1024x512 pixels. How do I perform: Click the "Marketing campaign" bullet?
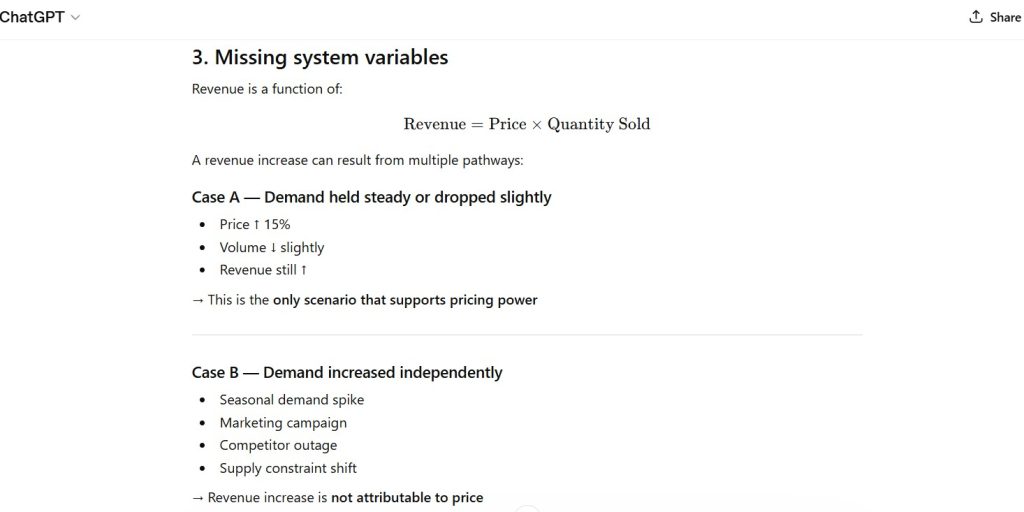283,423
